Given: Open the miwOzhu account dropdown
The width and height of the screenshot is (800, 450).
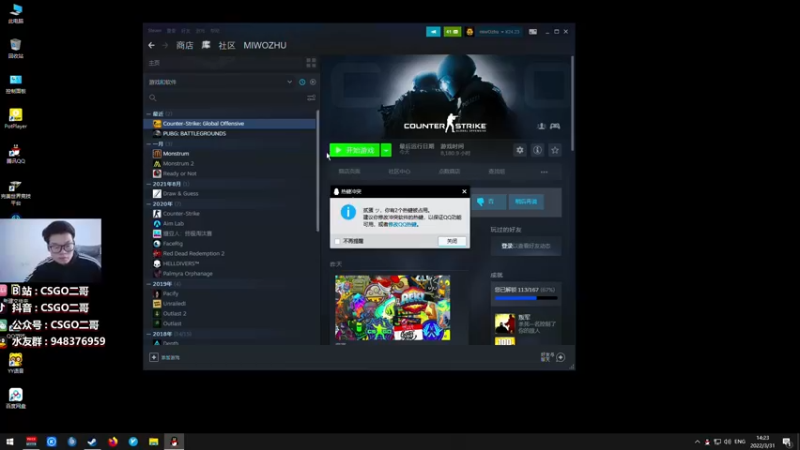Looking at the screenshot, I should click(x=498, y=32).
